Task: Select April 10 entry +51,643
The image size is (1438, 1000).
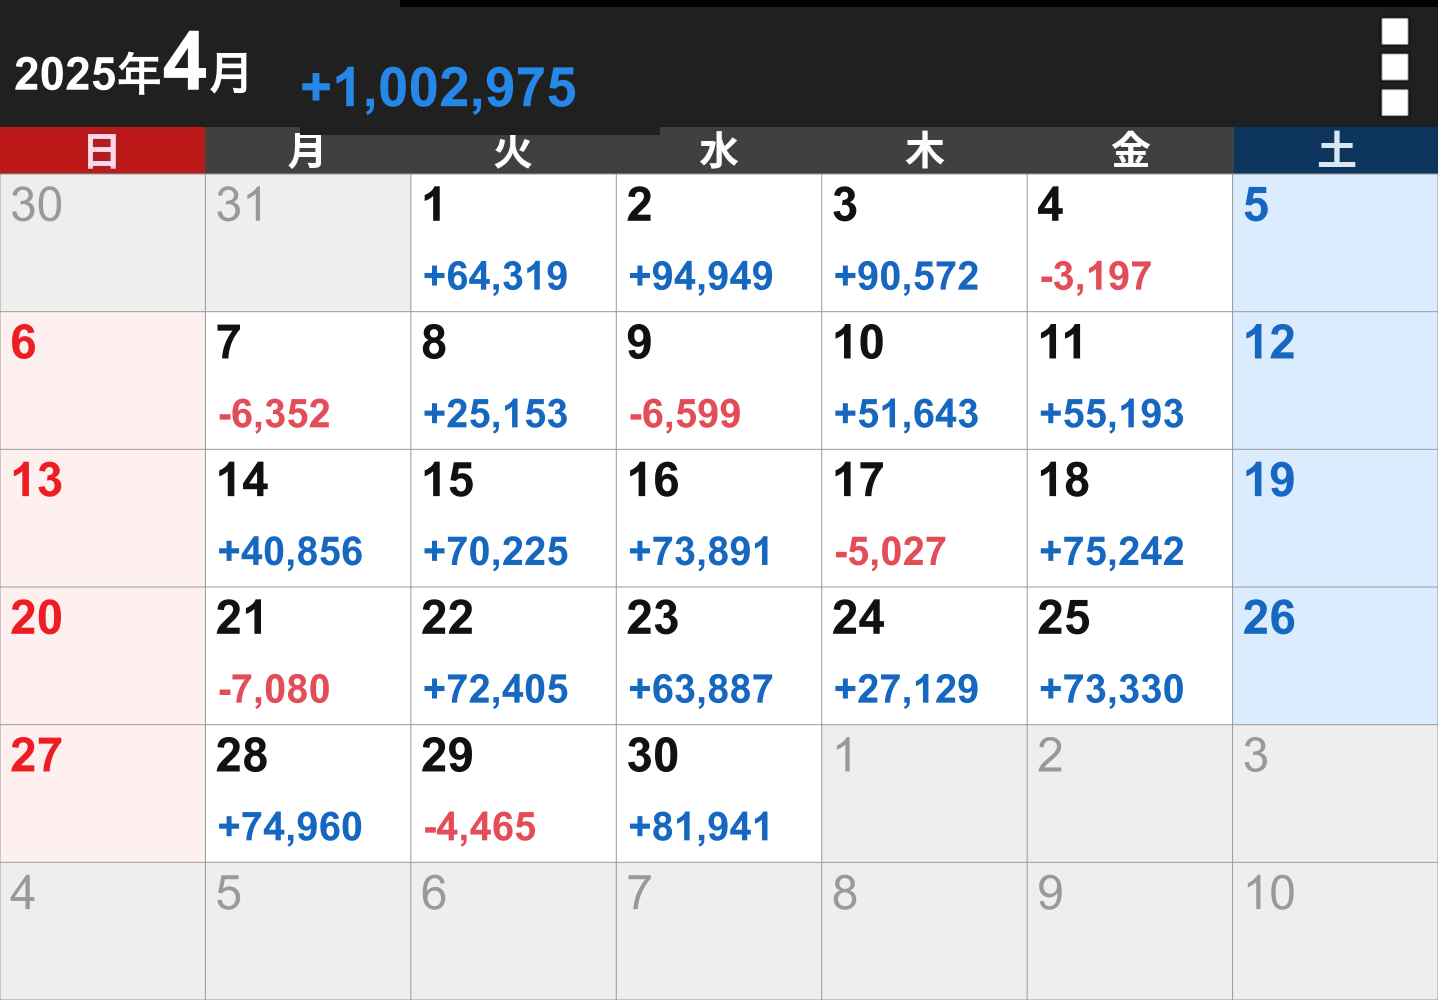Action: pyautogui.click(x=924, y=381)
